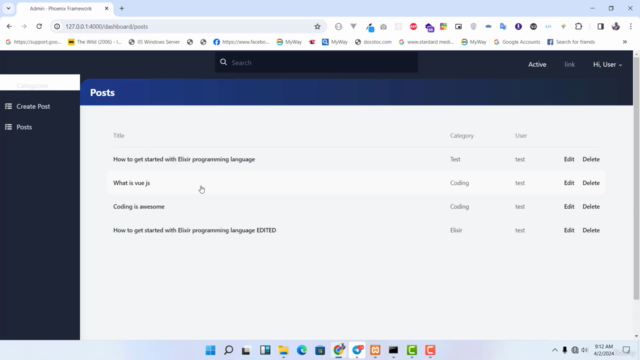Close the Admin - Phoenix Framework tab
Viewport: 640px width, 360px height.
tap(107, 8)
